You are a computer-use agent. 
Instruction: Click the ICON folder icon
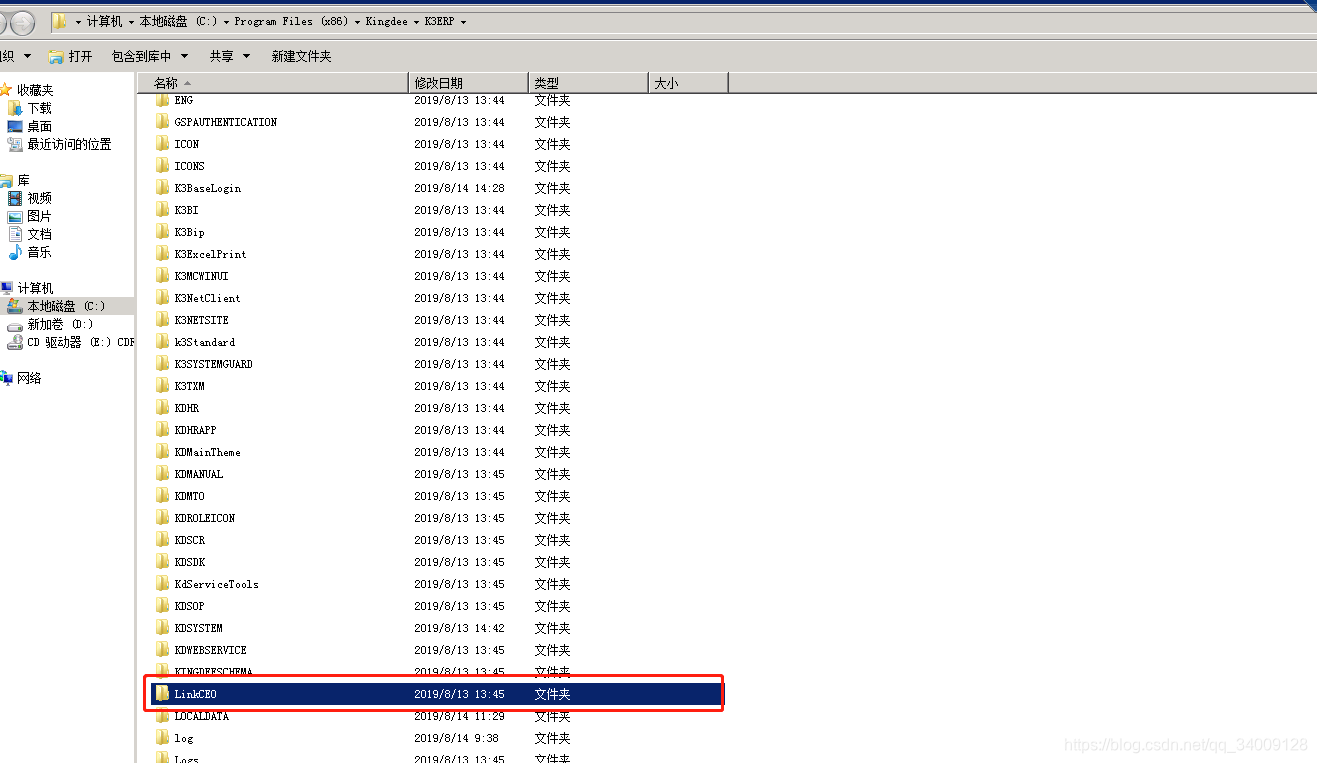(163, 144)
